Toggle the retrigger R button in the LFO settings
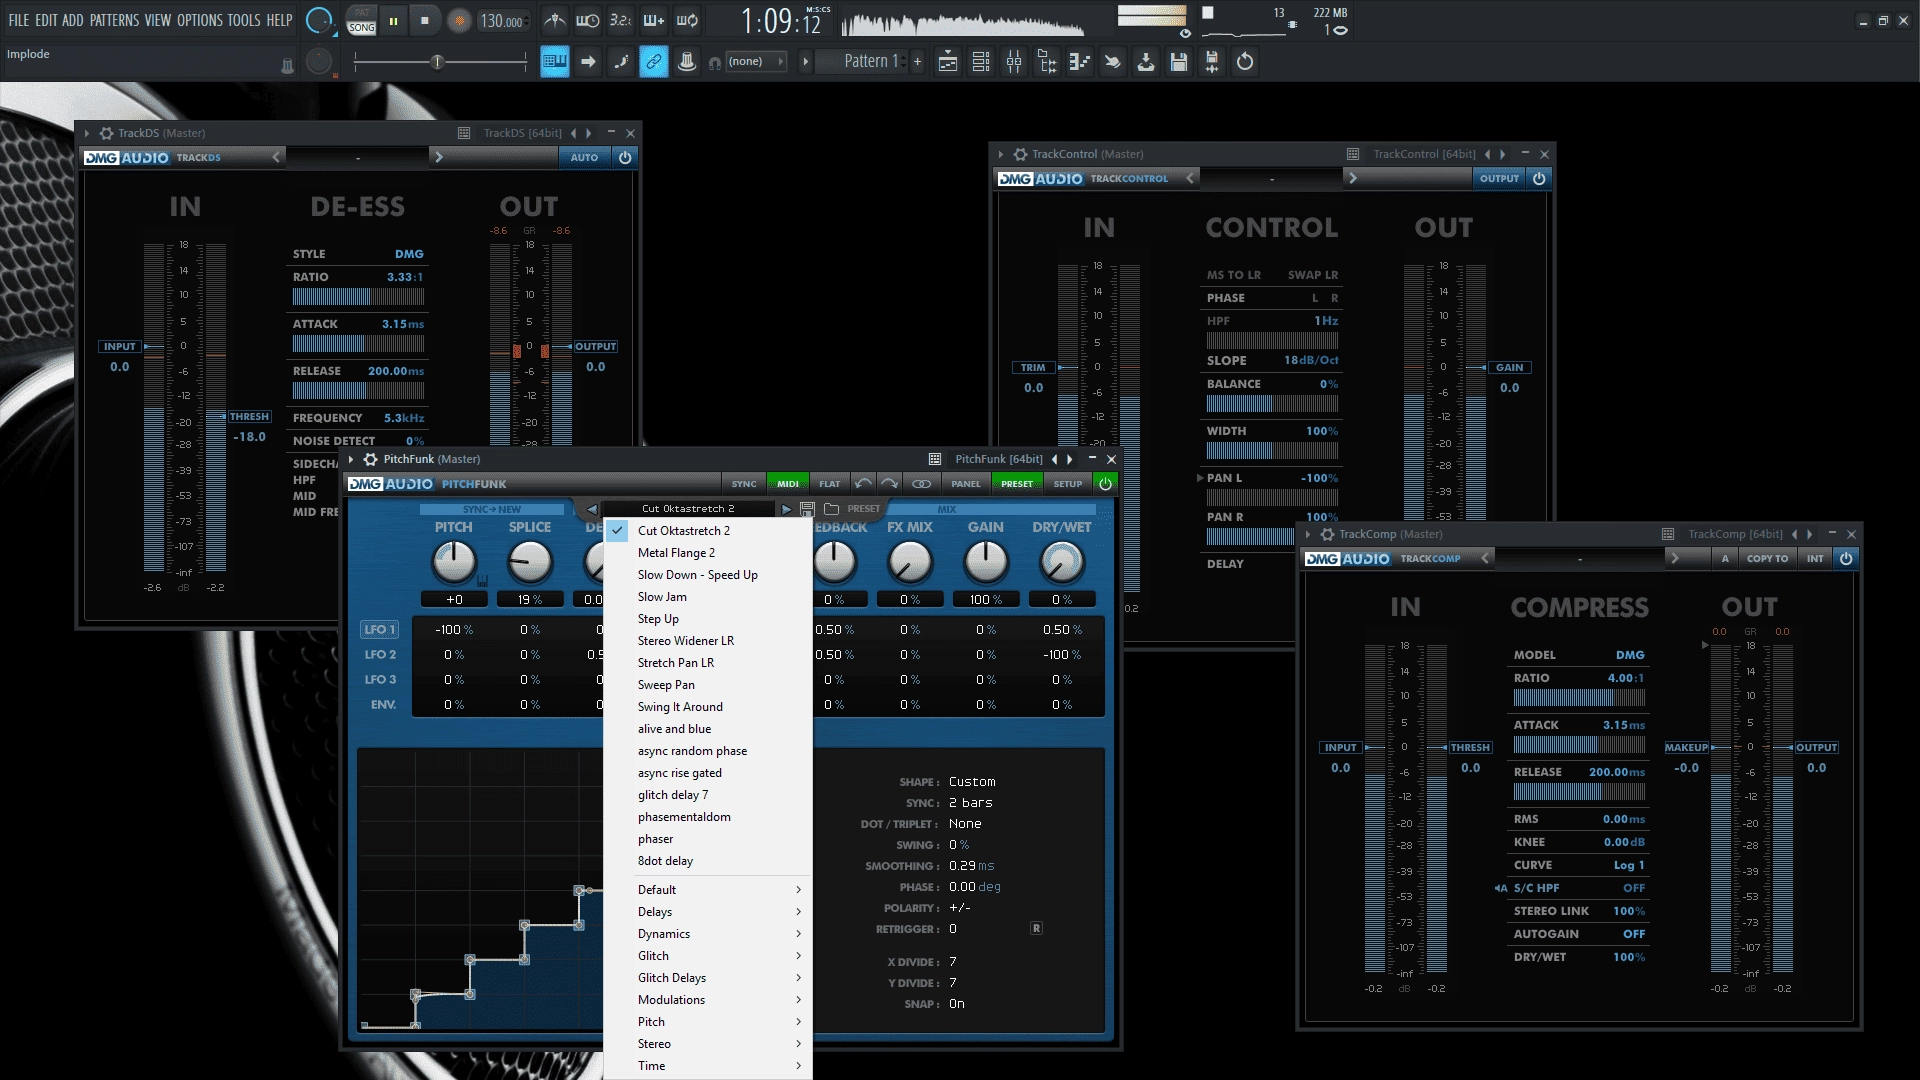The height and width of the screenshot is (1080, 1920). 1036,929
